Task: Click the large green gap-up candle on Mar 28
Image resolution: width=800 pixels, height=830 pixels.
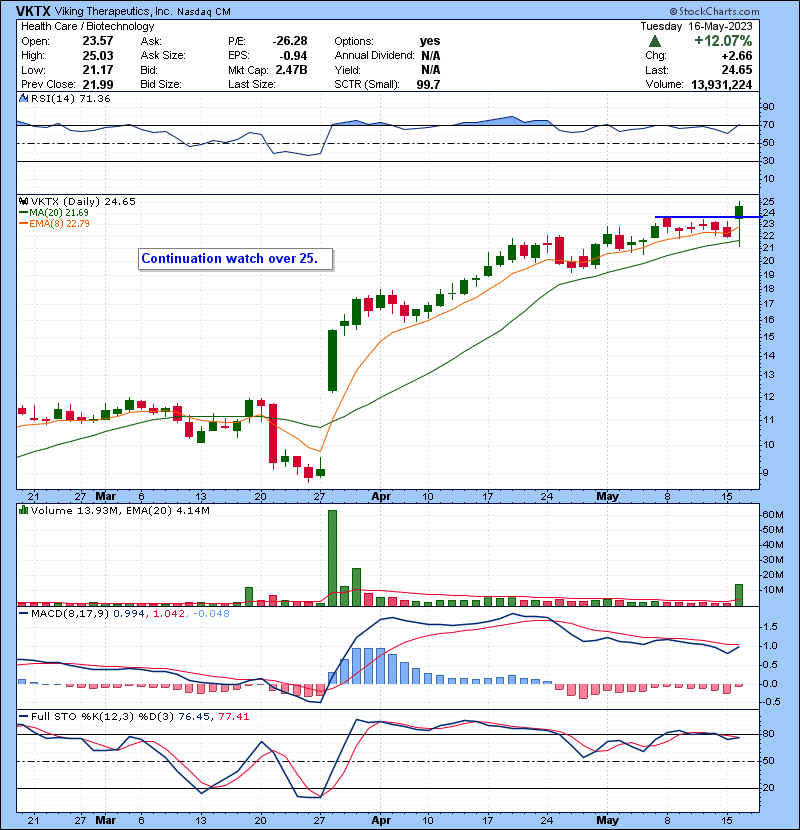Action: pos(332,360)
